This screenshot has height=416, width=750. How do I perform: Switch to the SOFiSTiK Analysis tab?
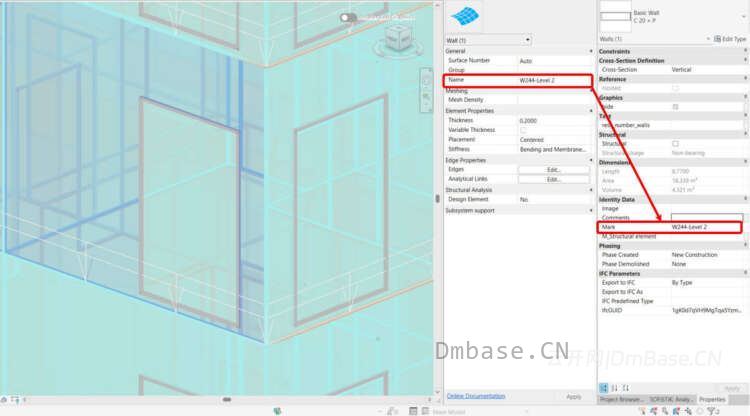click(670, 399)
